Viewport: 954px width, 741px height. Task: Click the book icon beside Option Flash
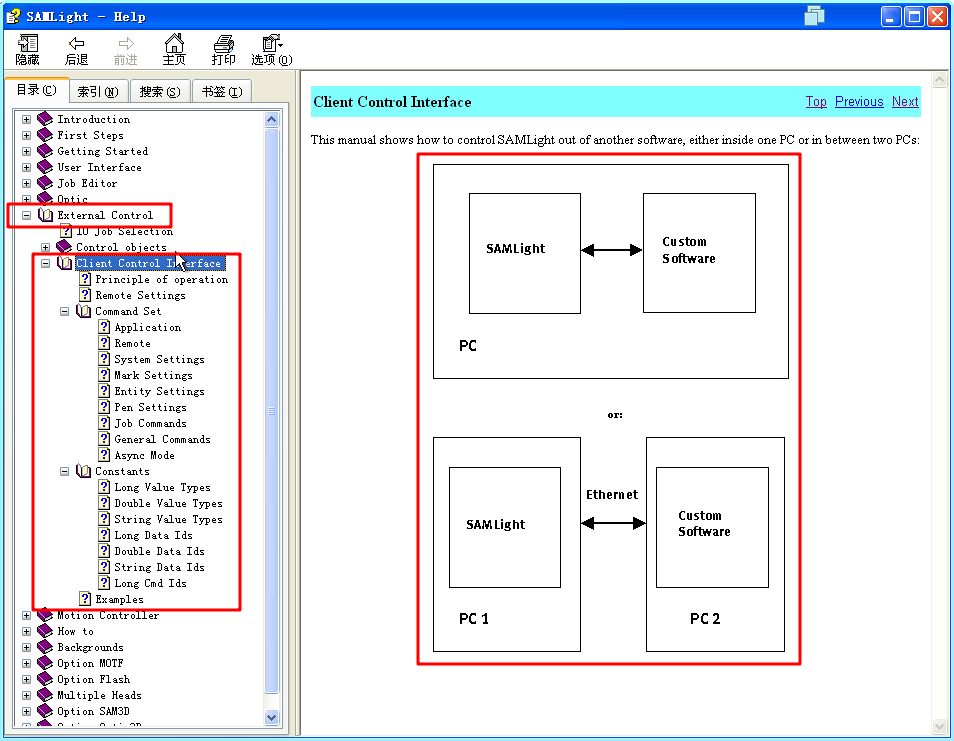click(45, 679)
